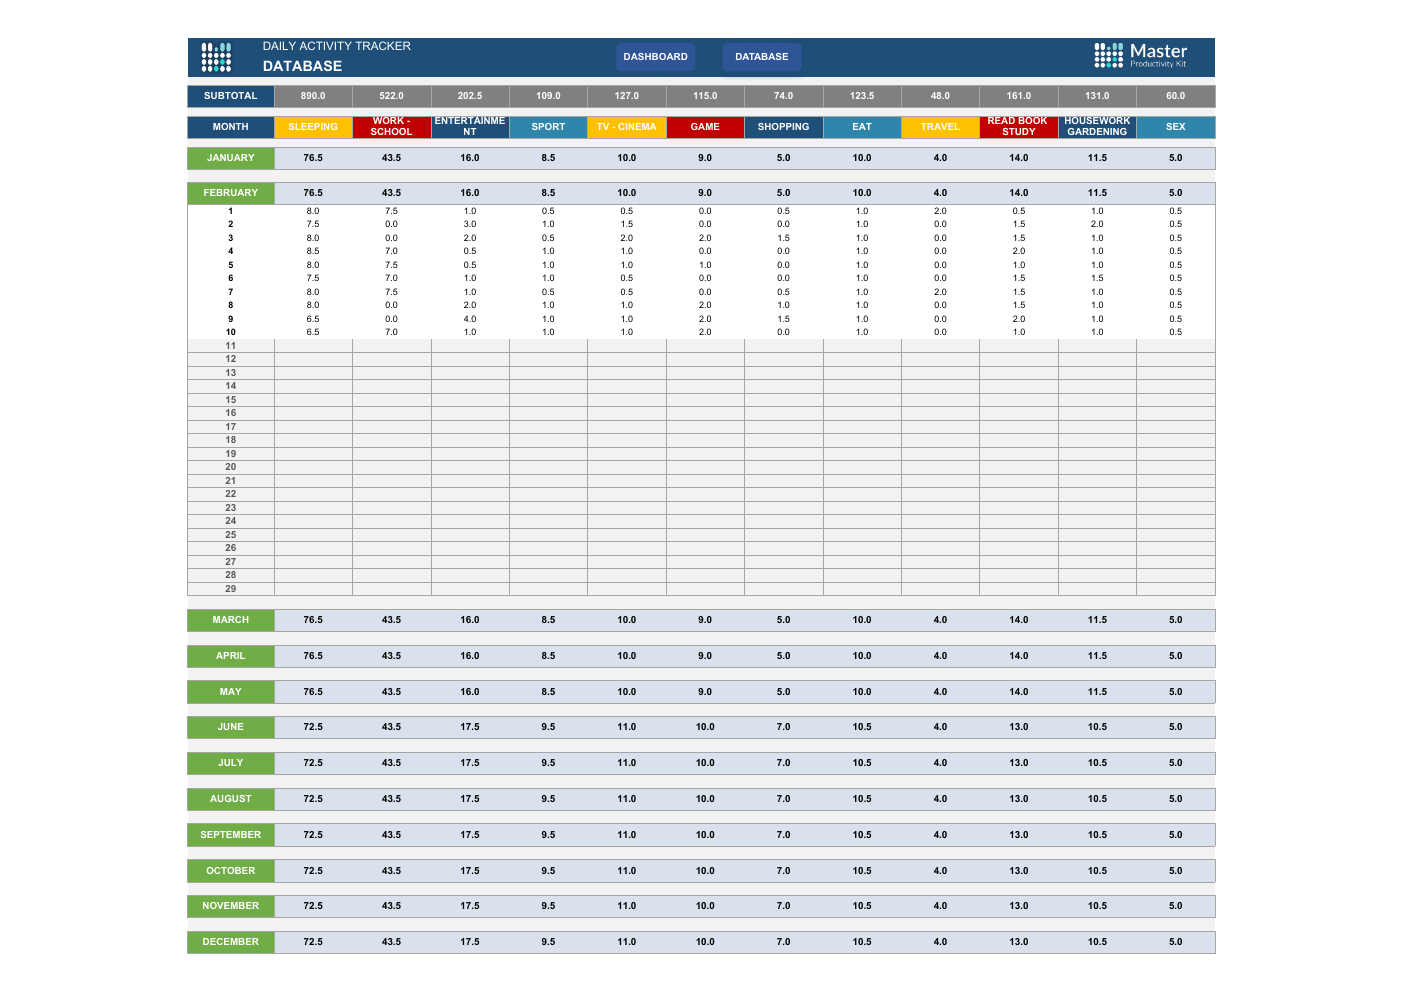This screenshot has width=1404, height=993.
Task: Click the READ BOOK STUDY column header
Action: (x=1019, y=127)
